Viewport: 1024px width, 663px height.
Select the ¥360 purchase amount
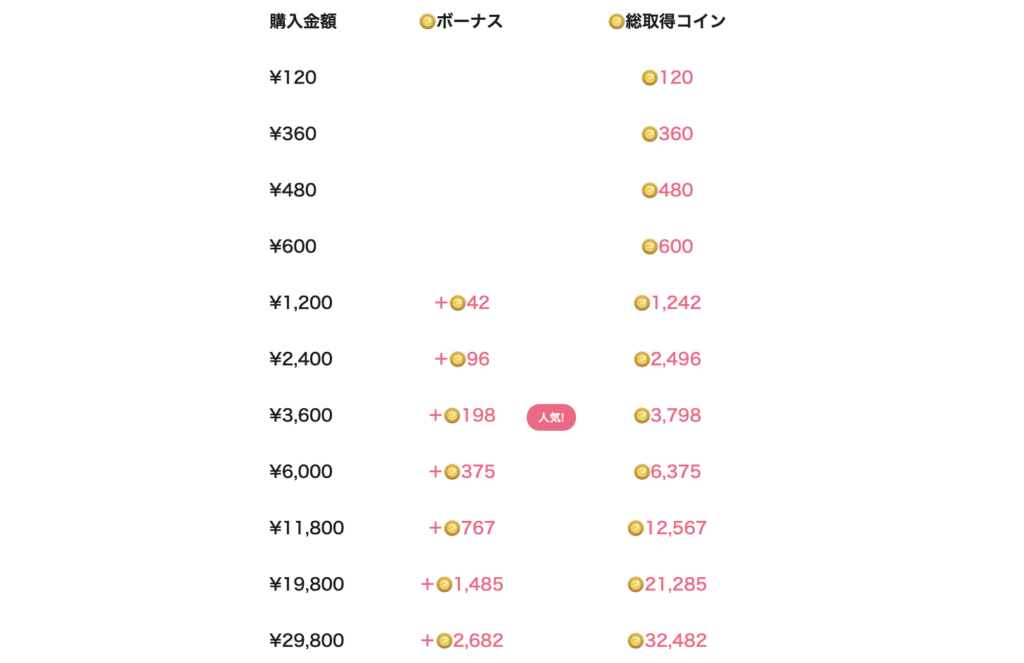(x=293, y=134)
